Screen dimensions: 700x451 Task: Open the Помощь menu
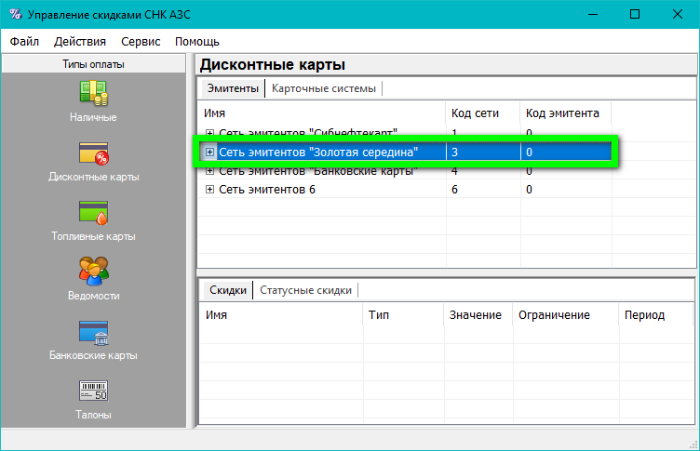tap(197, 42)
